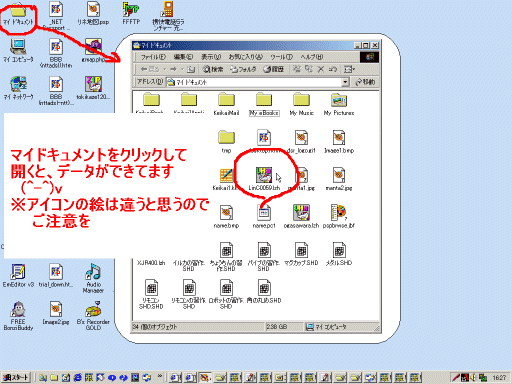Open the My Pictures folder
Screen dimensions: 512x384
point(339,105)
